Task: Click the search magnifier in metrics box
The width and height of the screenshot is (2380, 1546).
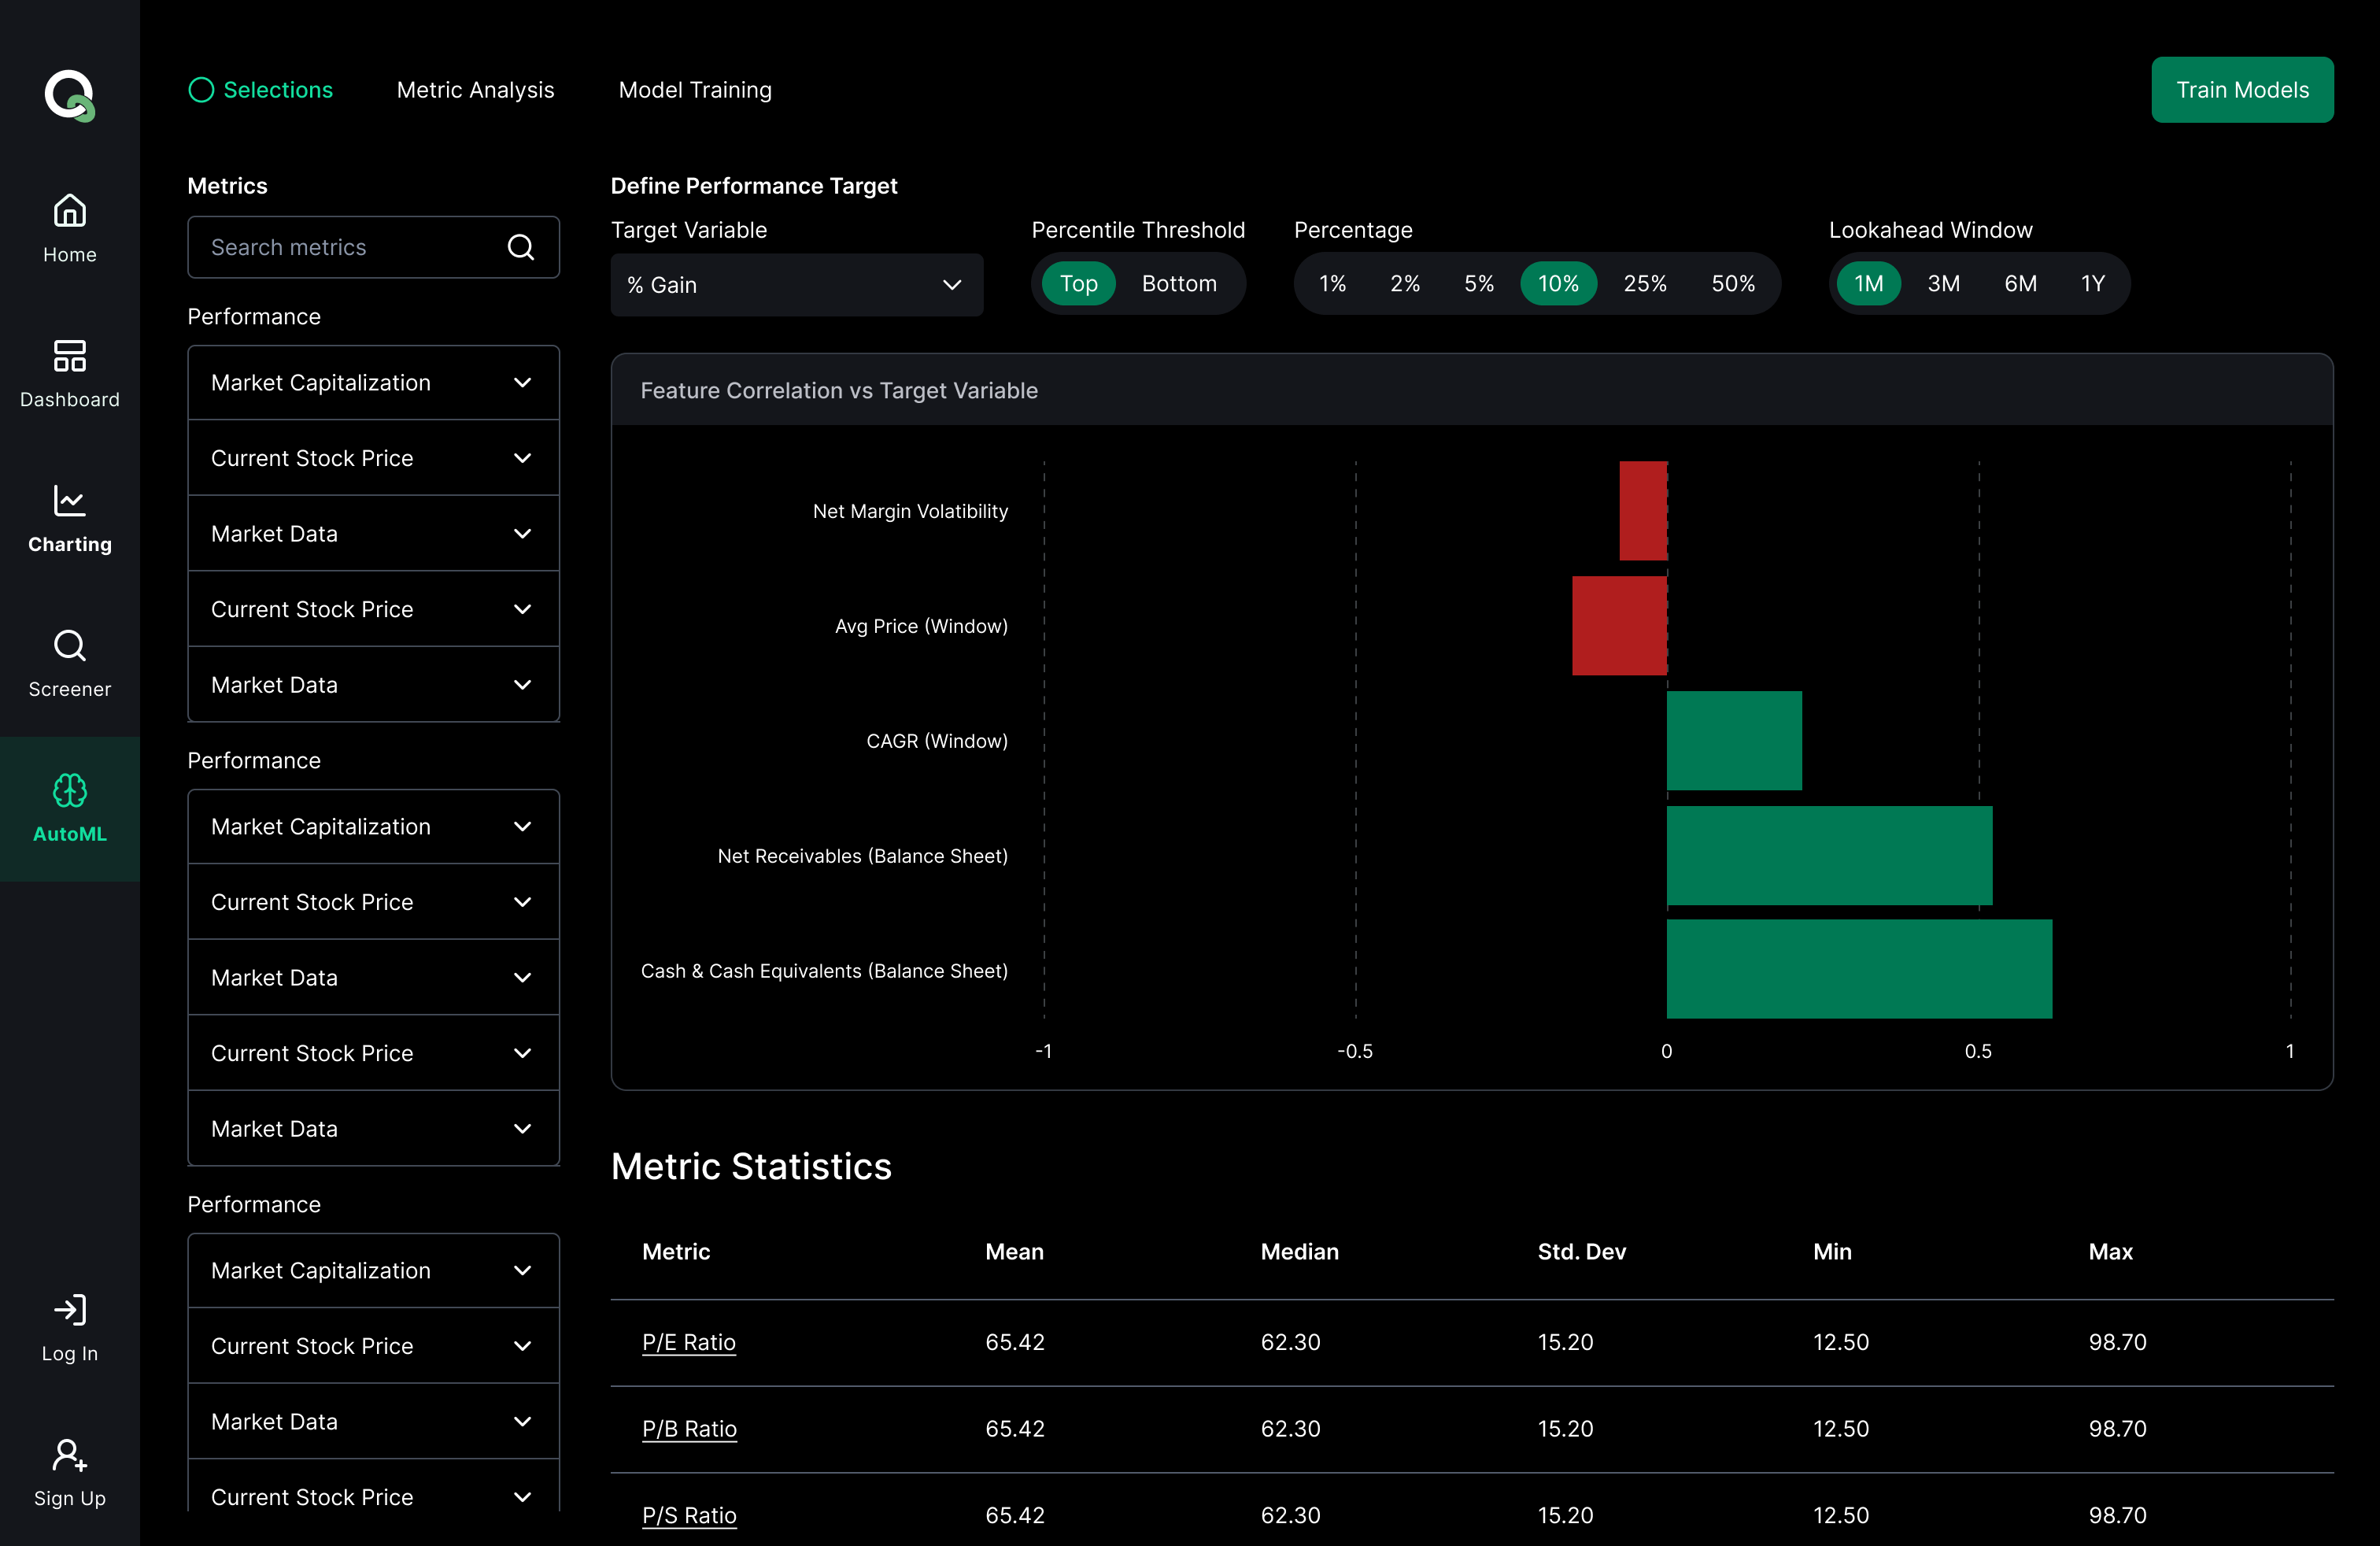Action: click(x=520, y=247)
